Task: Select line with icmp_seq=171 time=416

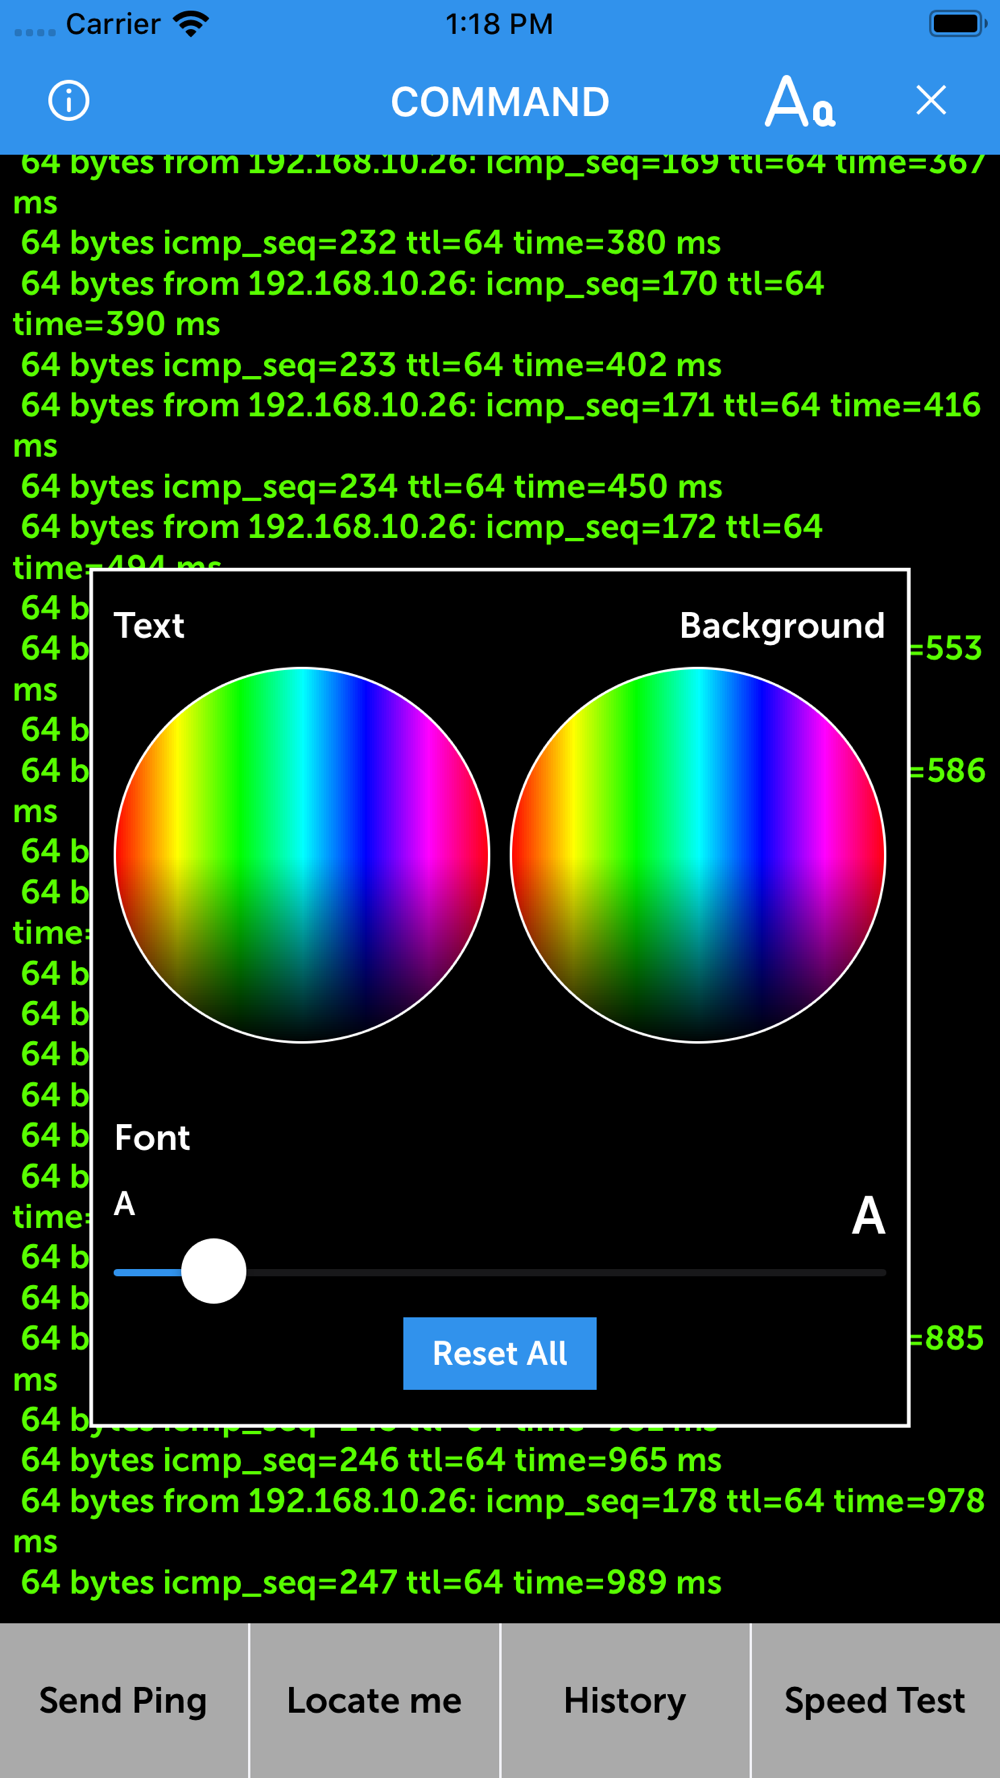Action: coord(497,425)
